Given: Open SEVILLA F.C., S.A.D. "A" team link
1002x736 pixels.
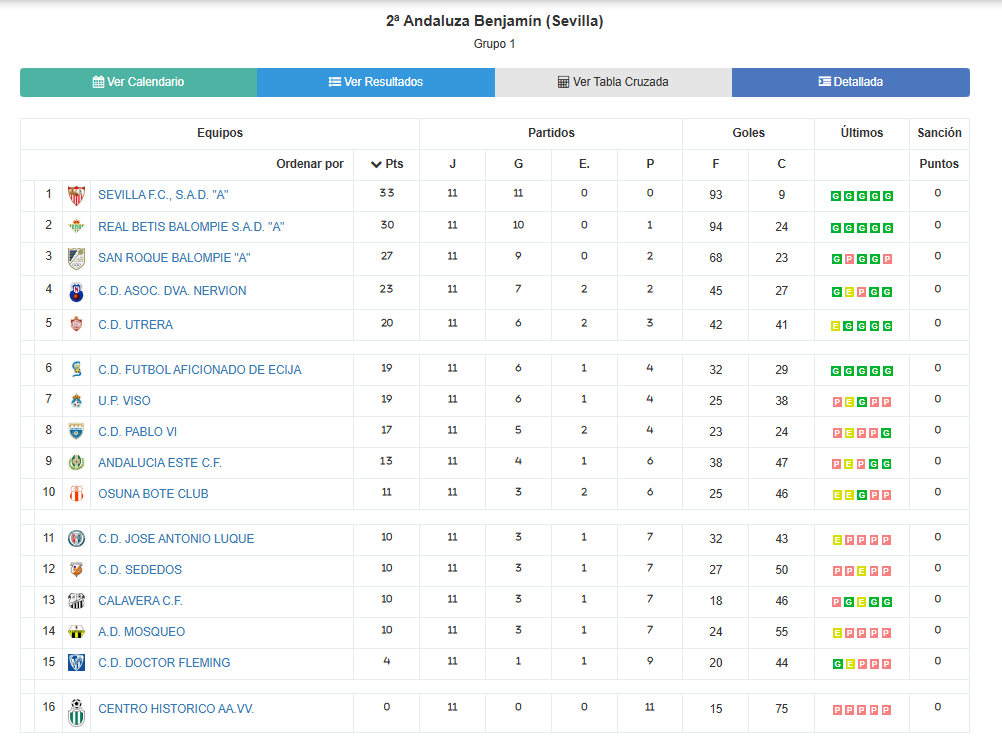Looking at the screenshot, I should (x=163, y=196).
